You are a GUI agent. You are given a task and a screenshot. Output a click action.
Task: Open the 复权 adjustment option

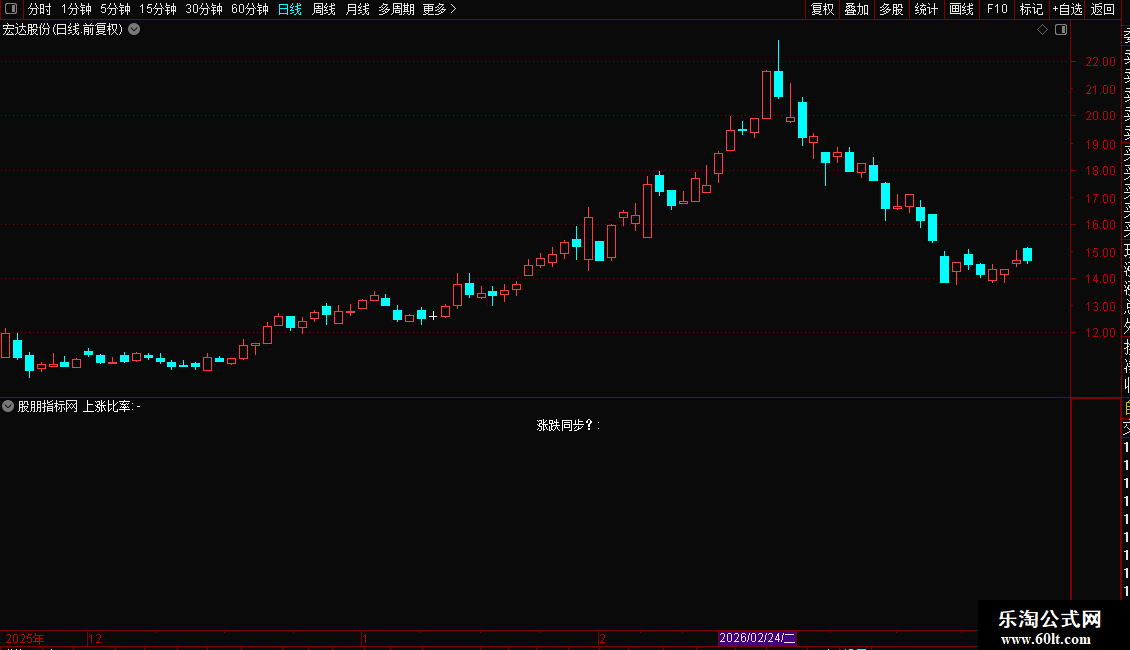[x=822, y=9]
